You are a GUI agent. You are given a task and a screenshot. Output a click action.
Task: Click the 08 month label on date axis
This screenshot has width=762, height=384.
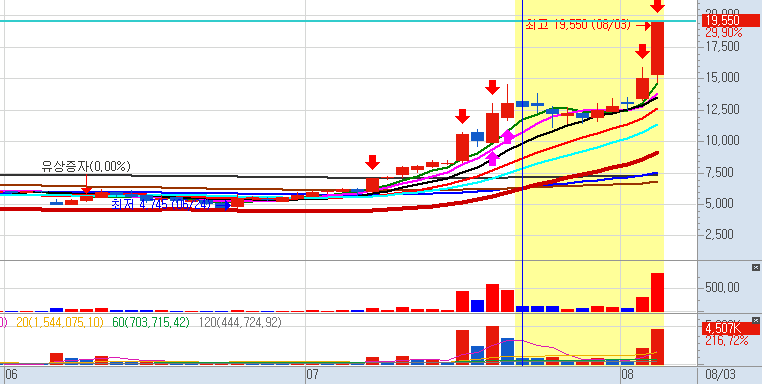pyautogui.click(x=628, y=374)
